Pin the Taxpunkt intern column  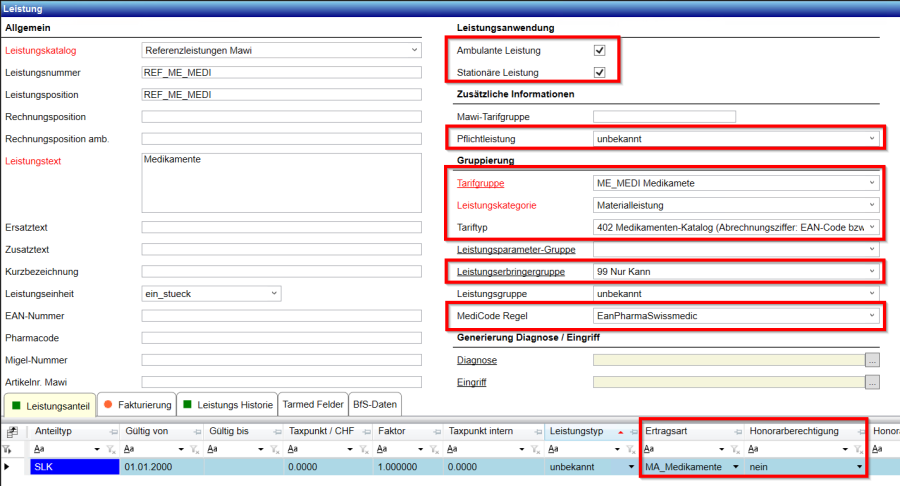pos(538,431)
